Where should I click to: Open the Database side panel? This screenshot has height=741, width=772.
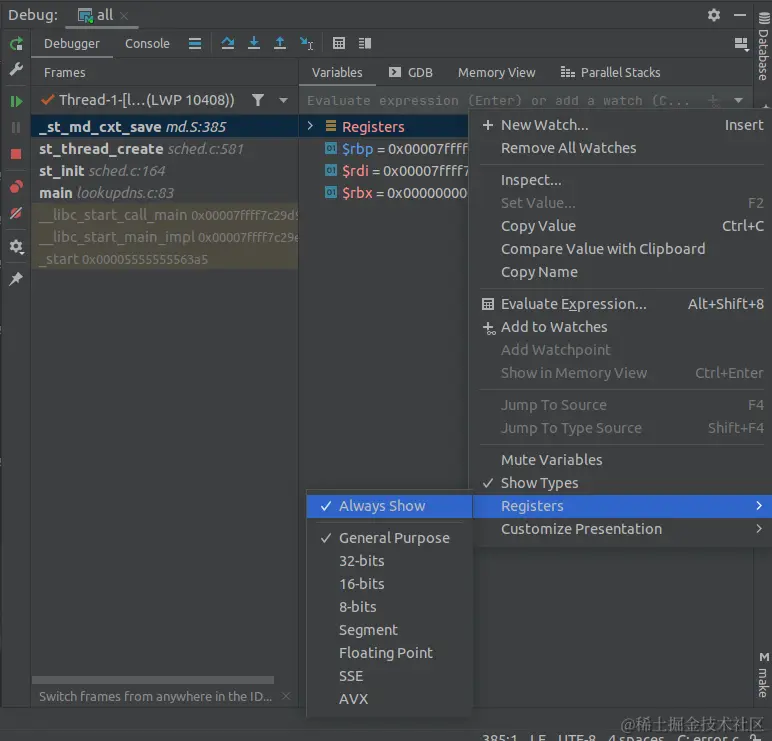click(763, 47)
